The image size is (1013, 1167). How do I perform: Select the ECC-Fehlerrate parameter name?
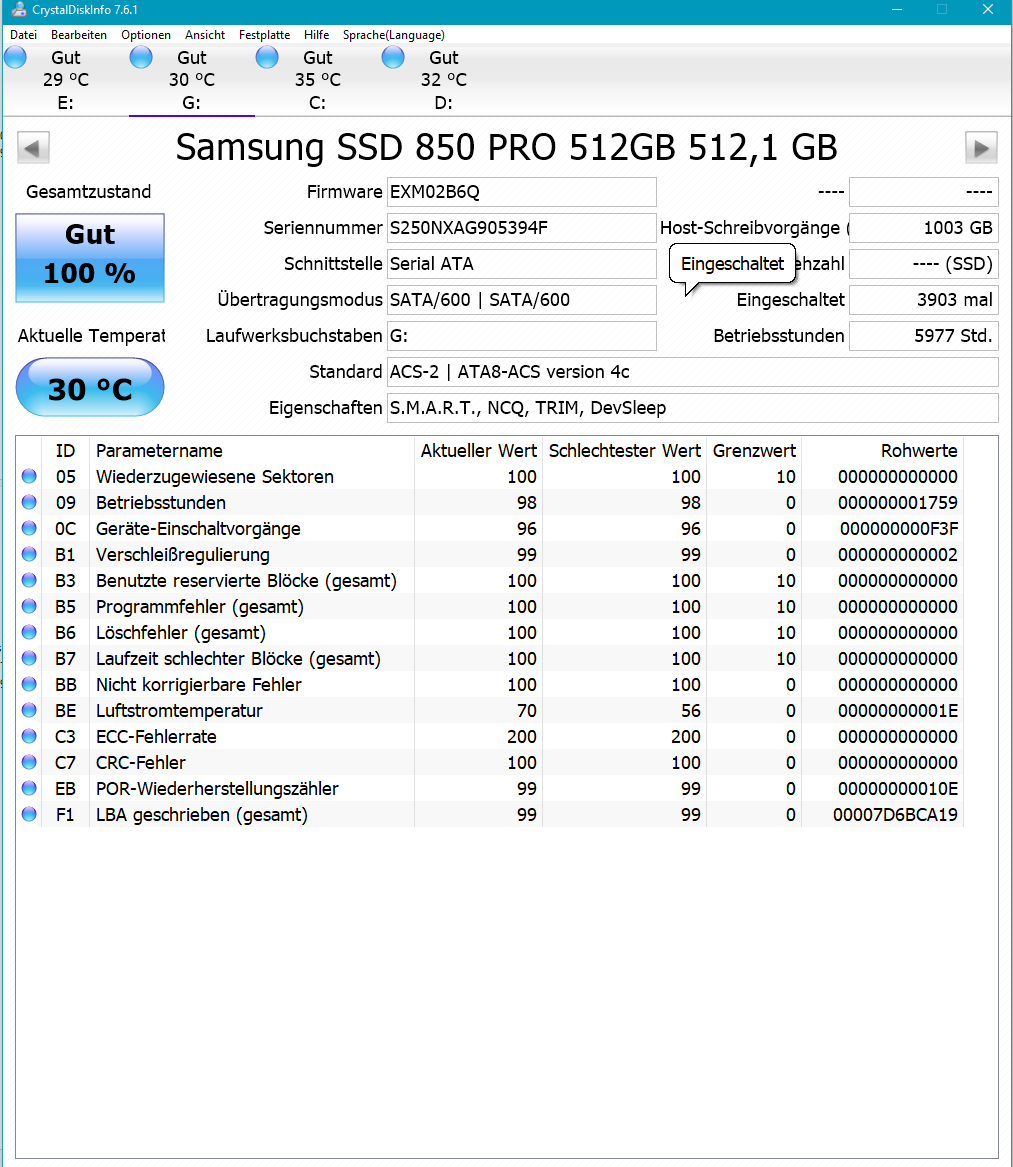point(156,738)
